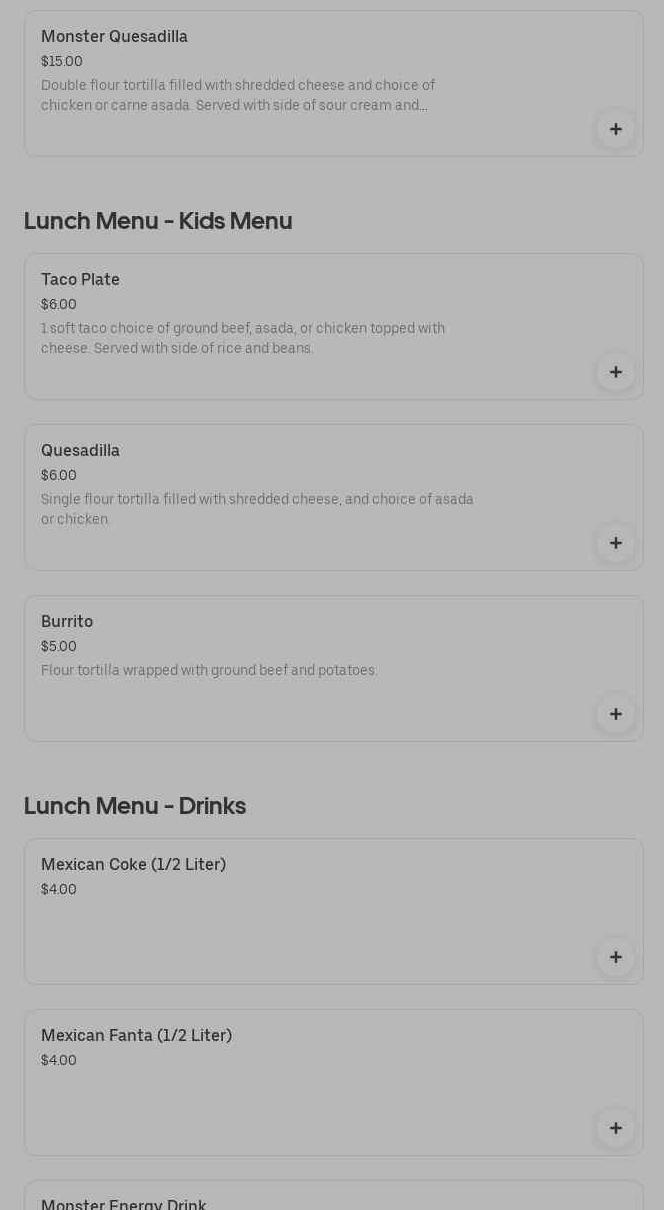Add Mexican Coke (1/2 Liter) to cart

(615, 957)
